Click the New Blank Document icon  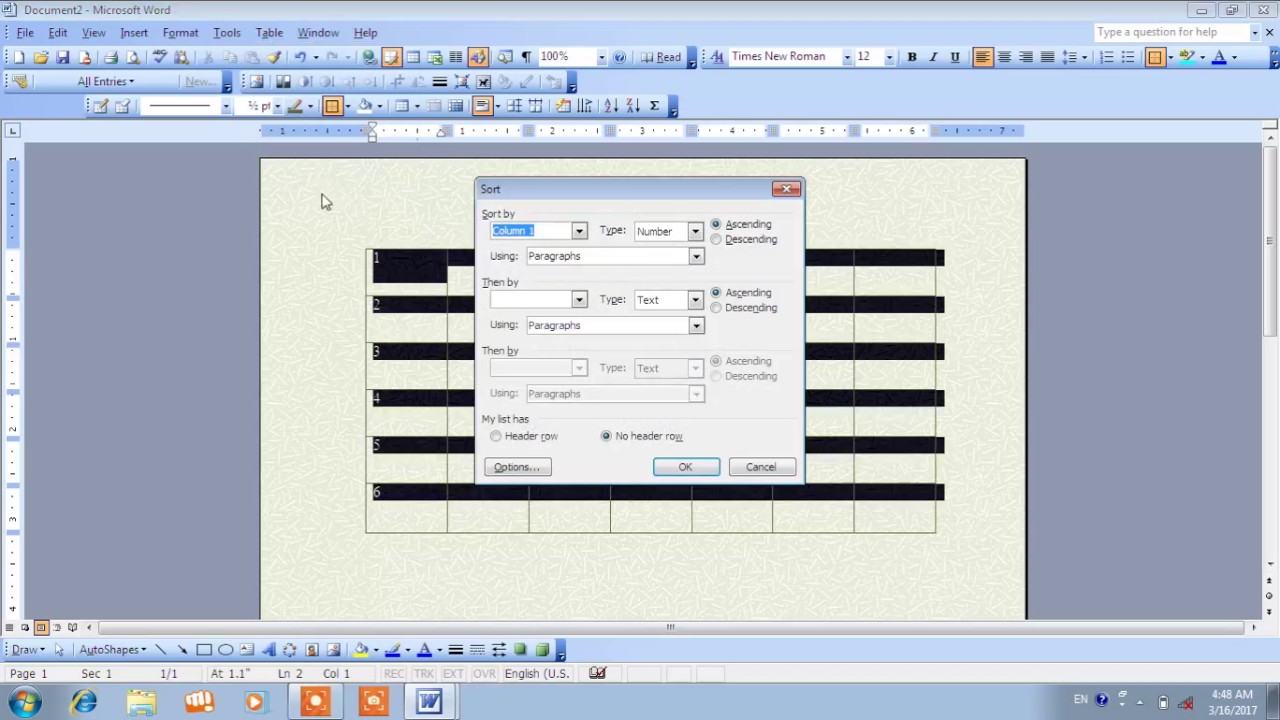[x=18, y=57]
